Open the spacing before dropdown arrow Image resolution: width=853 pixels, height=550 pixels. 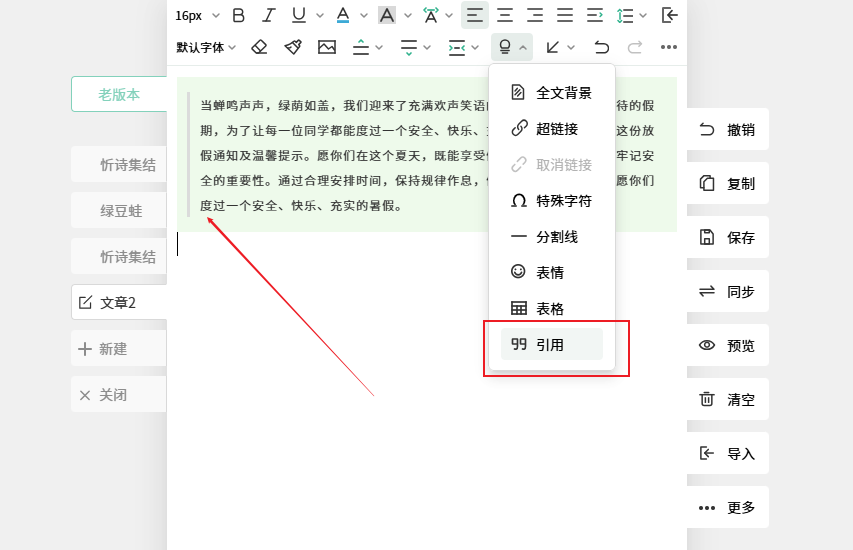379,48
